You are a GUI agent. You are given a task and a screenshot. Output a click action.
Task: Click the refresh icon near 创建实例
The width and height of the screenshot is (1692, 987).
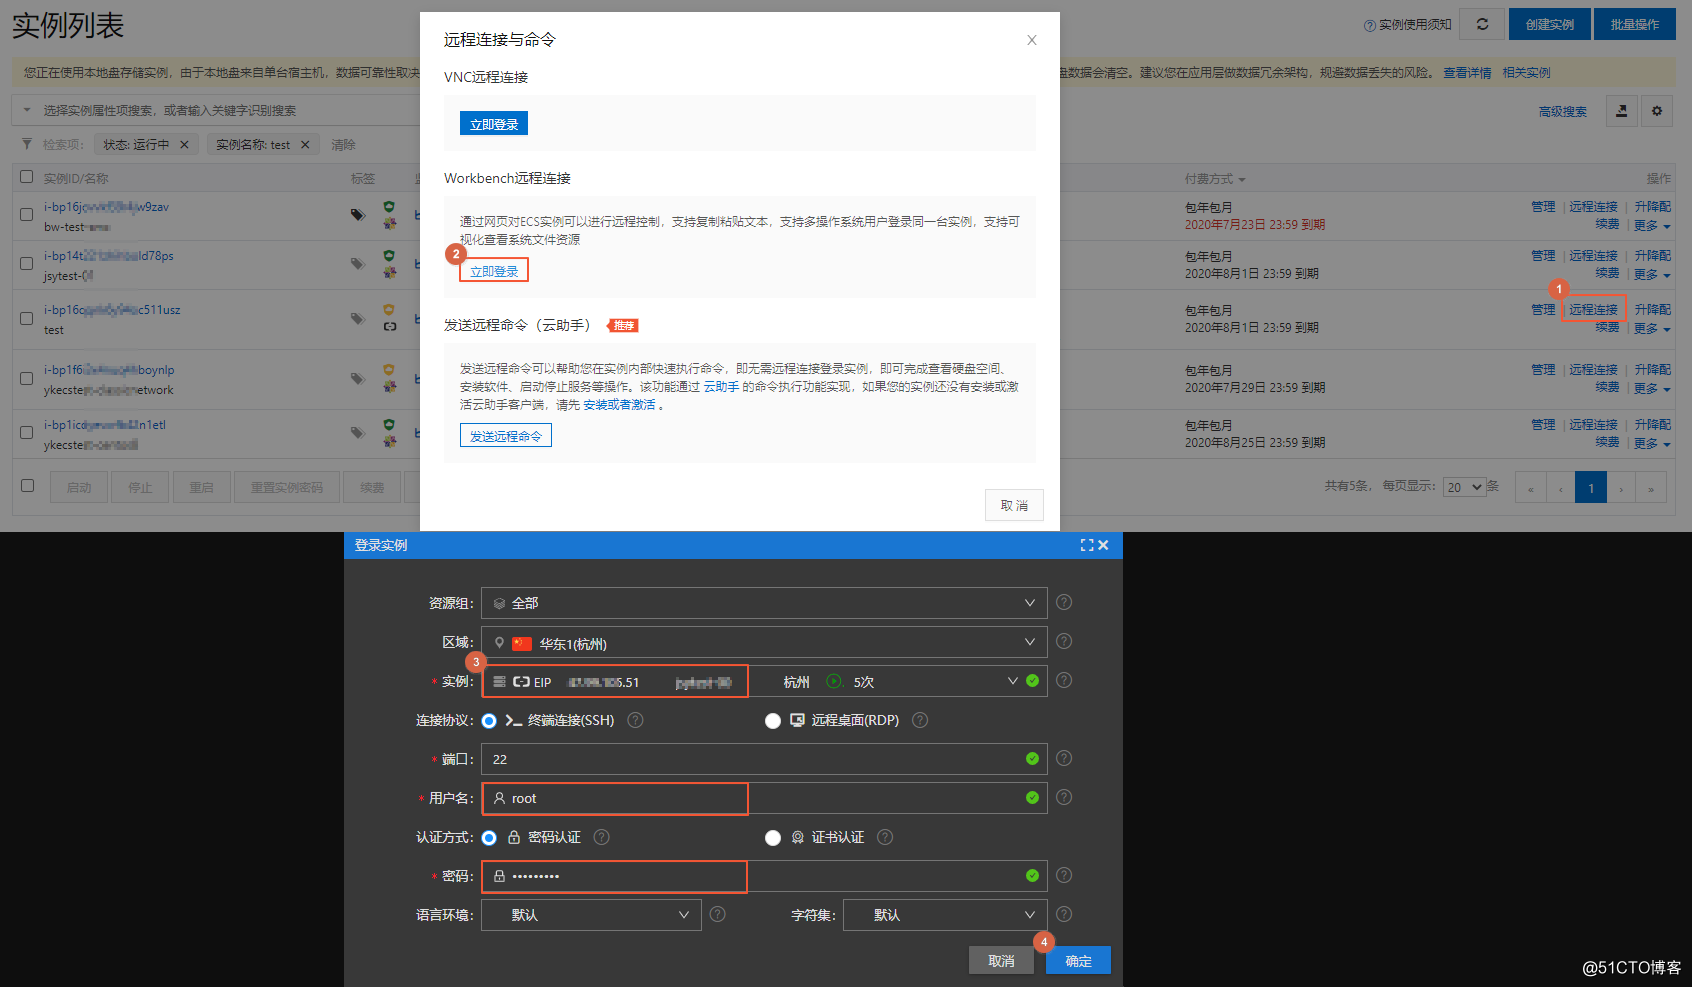pyautogui.click(x=1482, y=23)
